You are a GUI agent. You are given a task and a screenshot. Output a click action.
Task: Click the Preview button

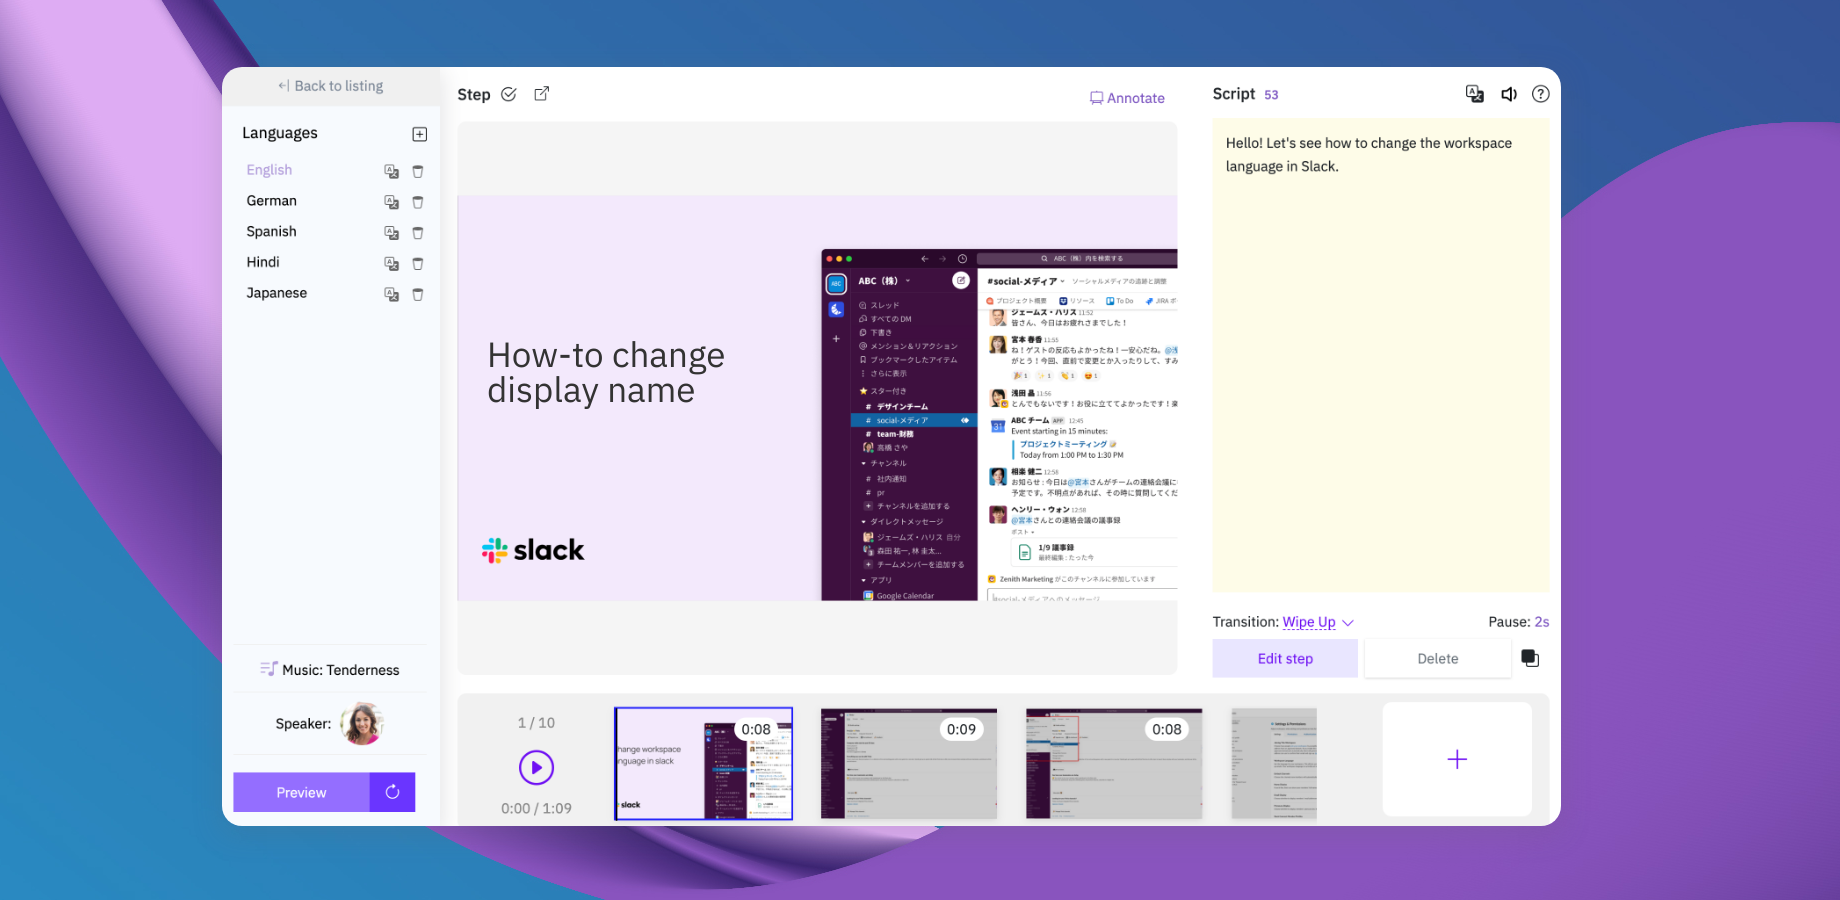click(301, 792)
